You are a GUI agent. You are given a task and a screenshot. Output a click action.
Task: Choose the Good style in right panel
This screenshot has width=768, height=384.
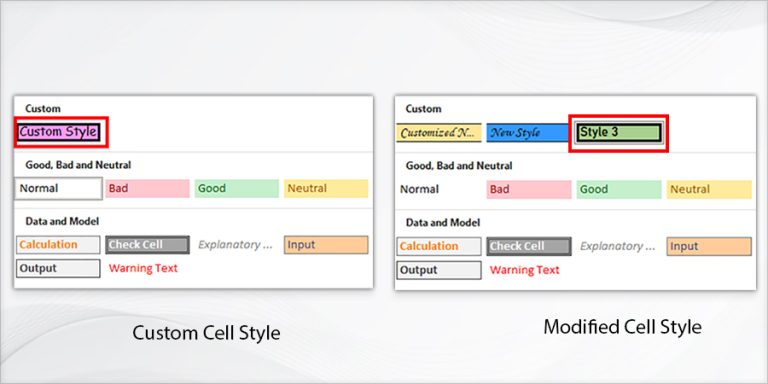click(x=619, y=190)
